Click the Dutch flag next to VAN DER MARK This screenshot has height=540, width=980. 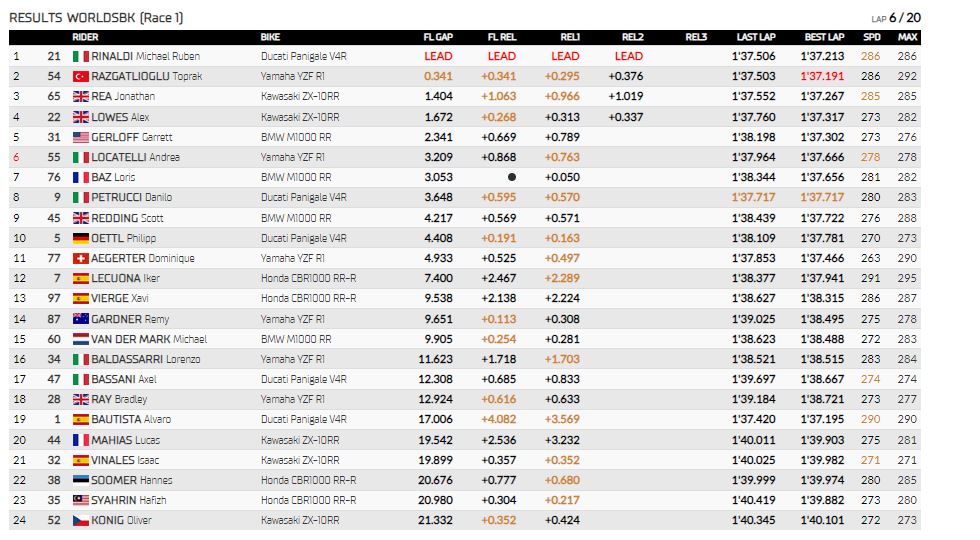click(81, 339)
